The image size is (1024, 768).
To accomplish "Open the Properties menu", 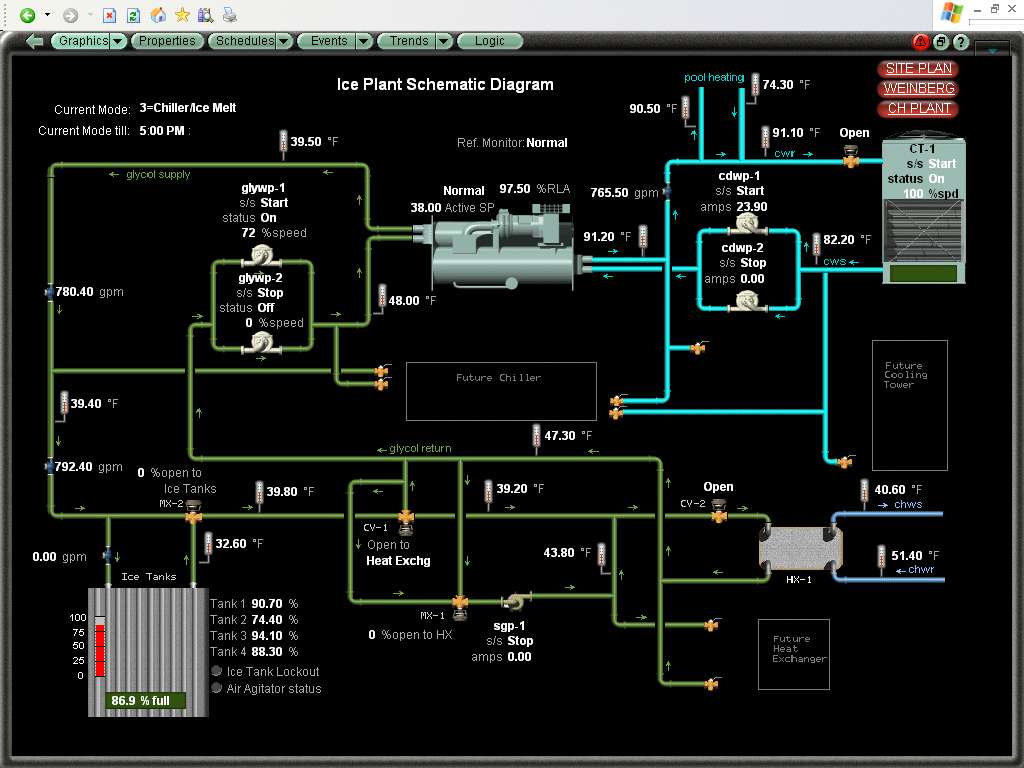I will [166, 42].
